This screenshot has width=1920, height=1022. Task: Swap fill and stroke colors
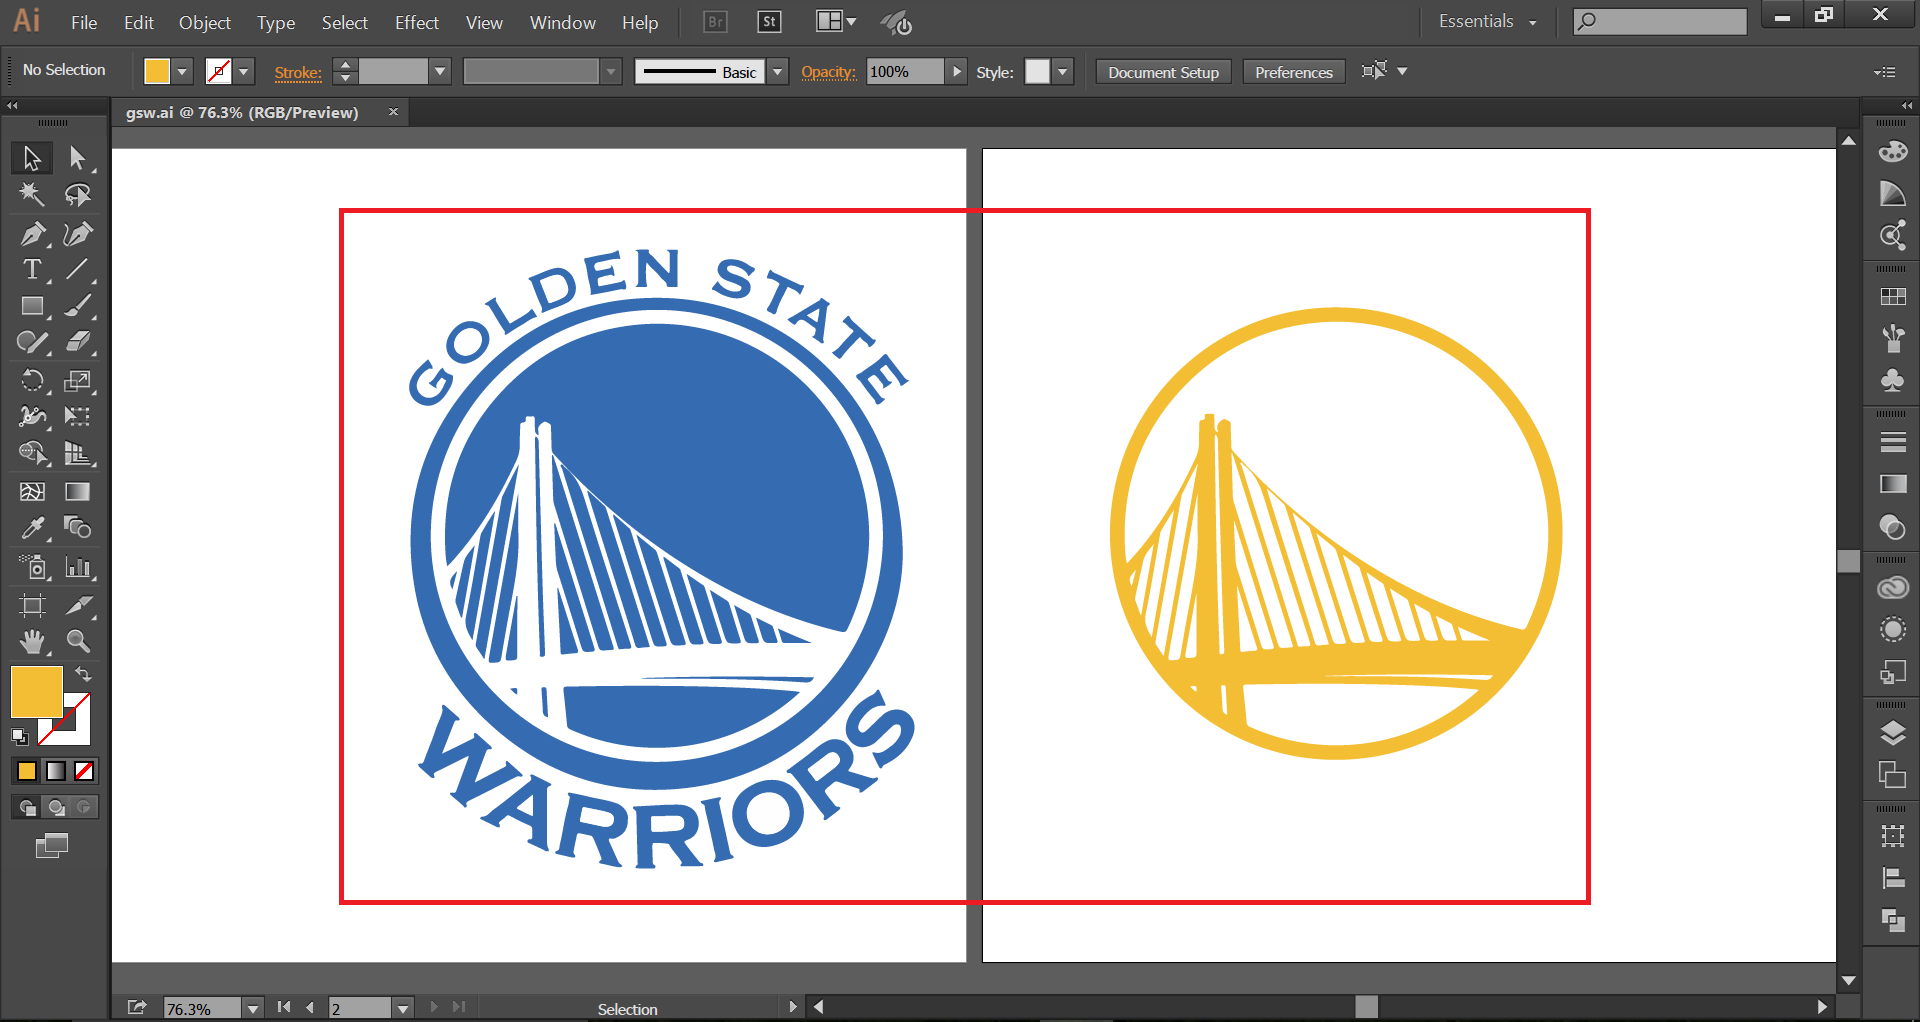(84, 674)
